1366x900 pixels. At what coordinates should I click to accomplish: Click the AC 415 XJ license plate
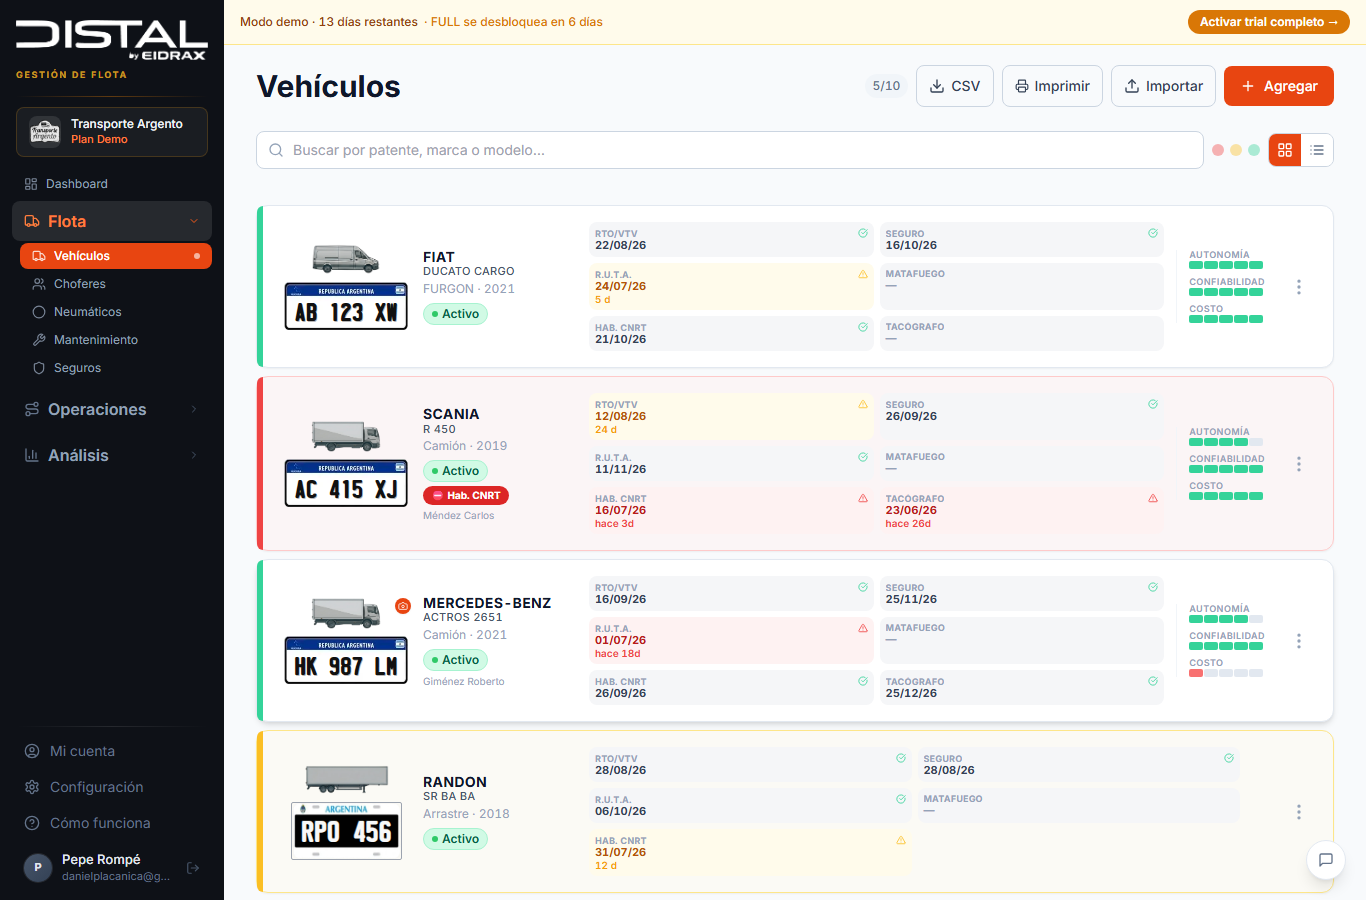346,483
